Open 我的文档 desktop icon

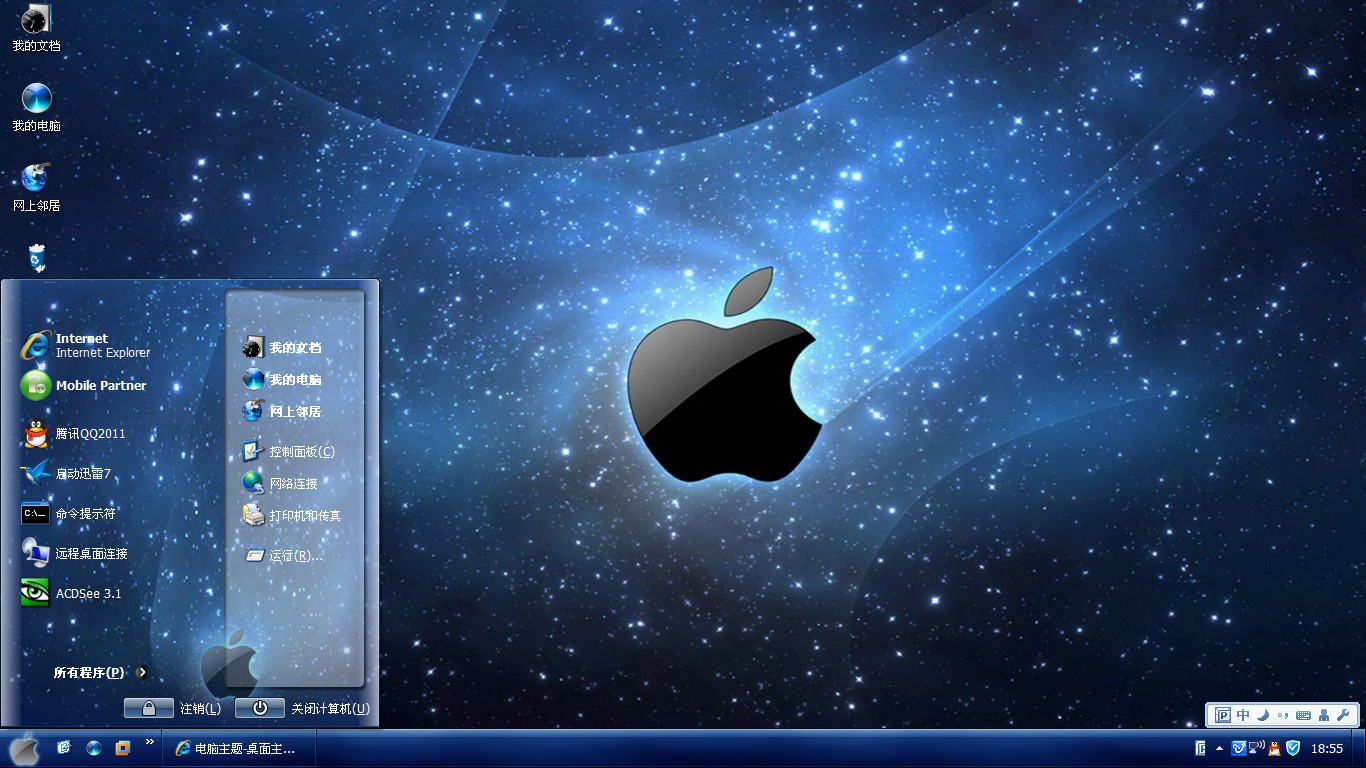(36, 28)
